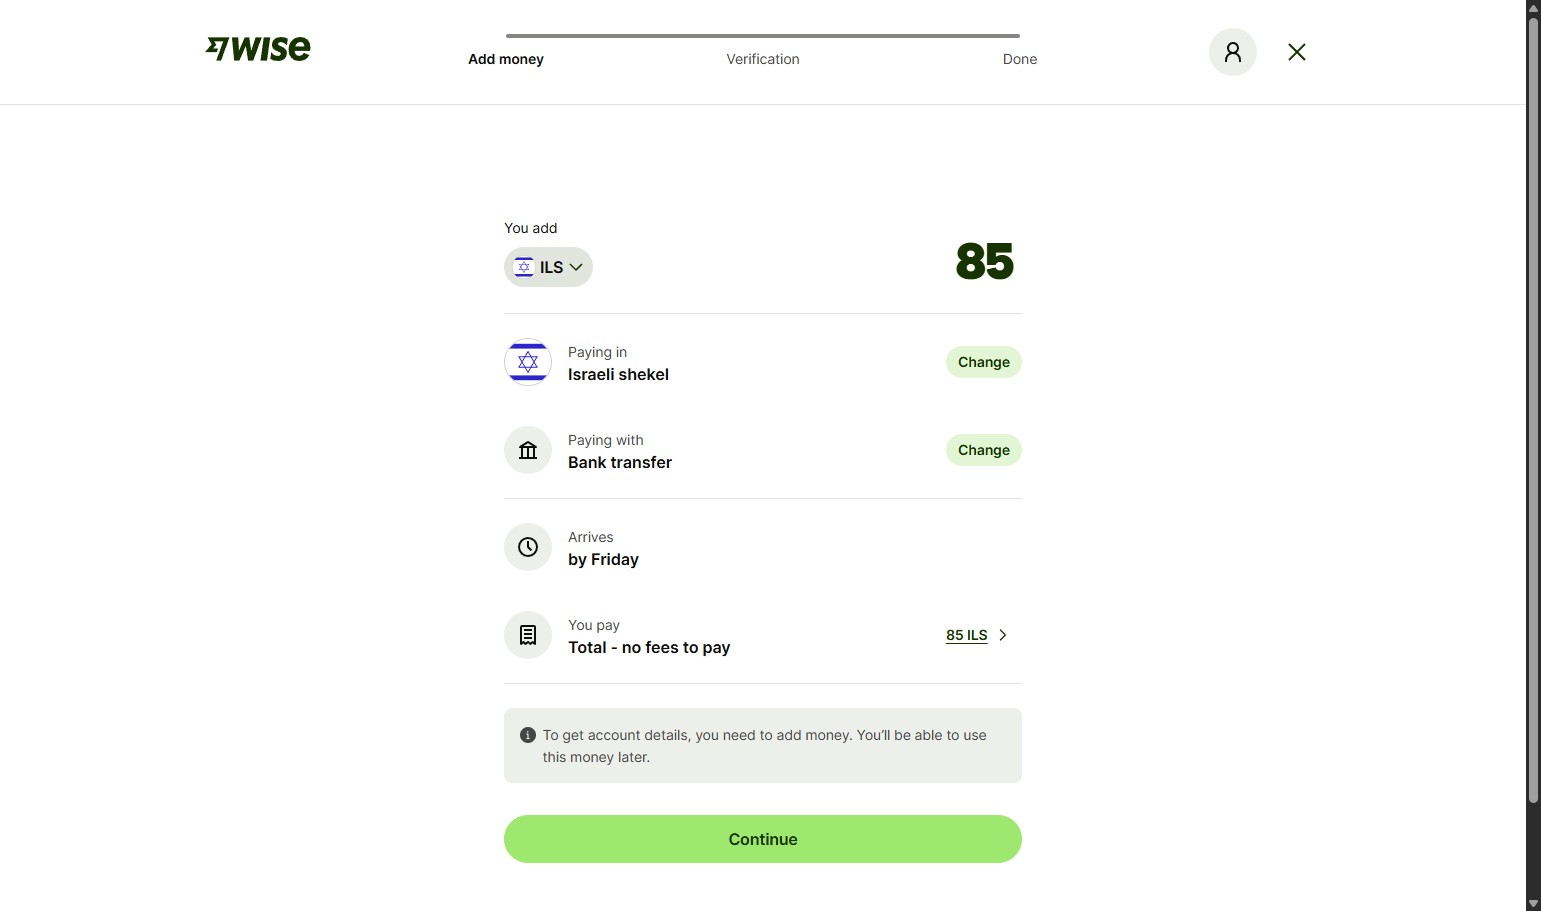The width and height of the screenshot is (1541, 911).
Task: Open the profile account icon
Action: [x=1232, y=52]
